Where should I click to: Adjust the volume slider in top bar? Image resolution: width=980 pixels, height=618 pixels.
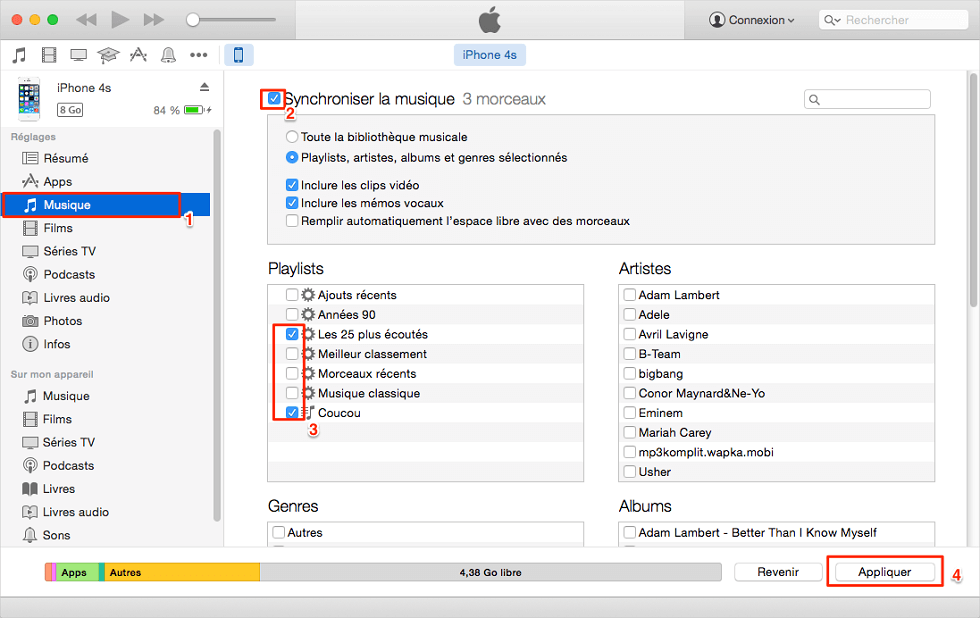[193, 20]
